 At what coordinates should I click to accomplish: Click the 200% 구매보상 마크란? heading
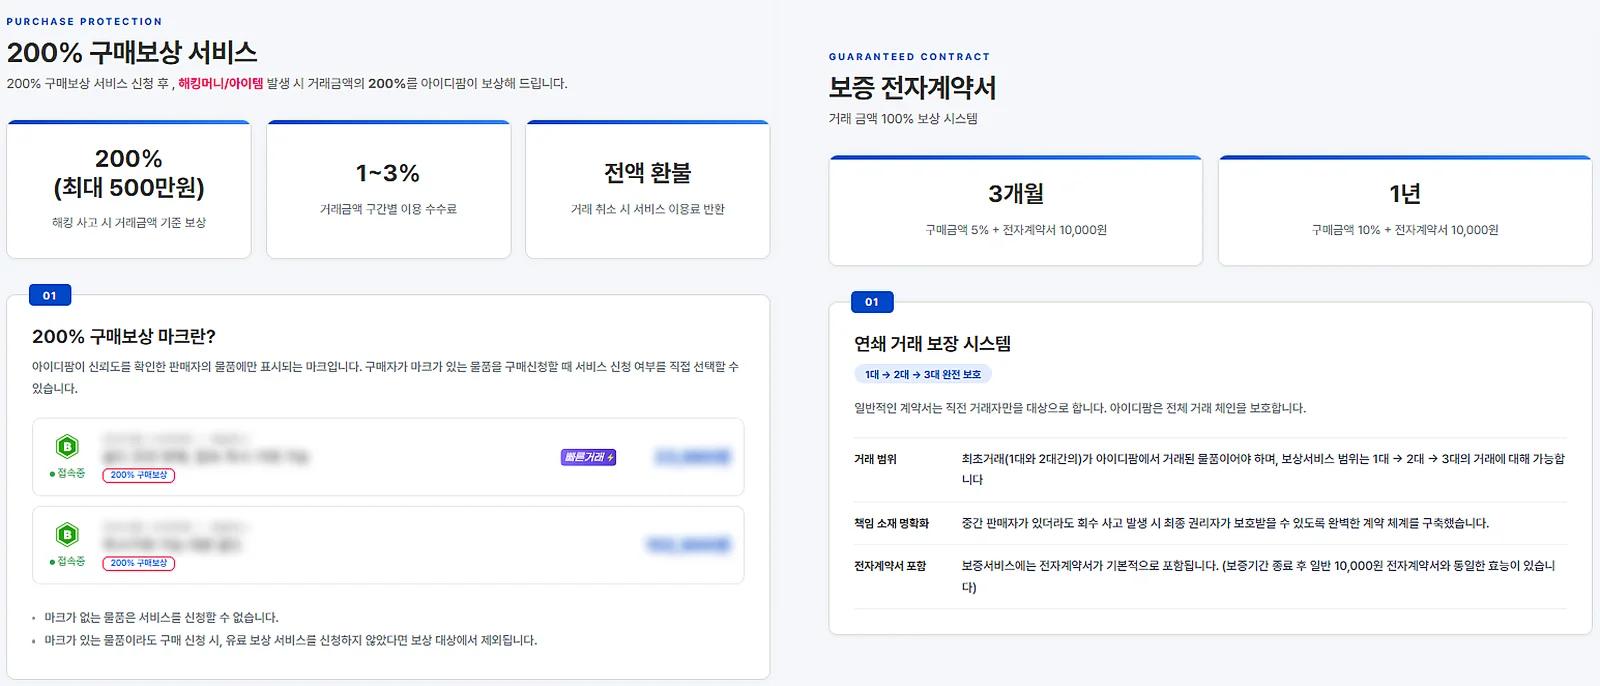pos(124,336)
